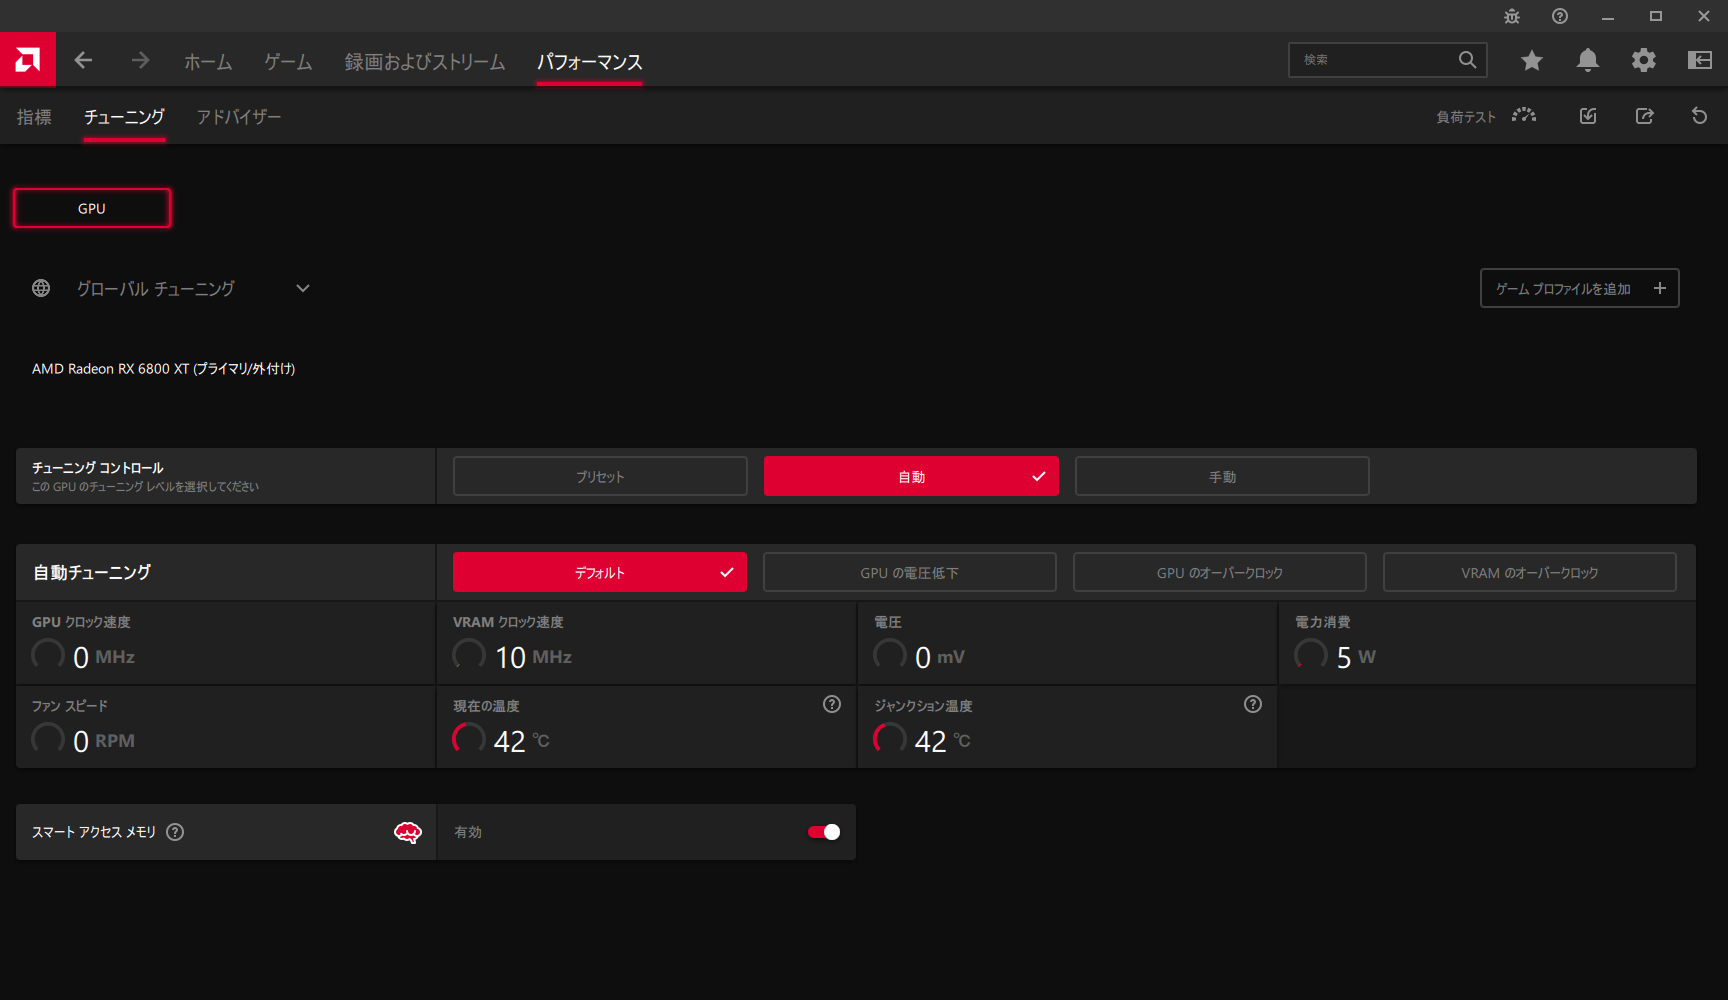Click the AMD logo icon
Screen dimensions: 1728x1000
28,60
